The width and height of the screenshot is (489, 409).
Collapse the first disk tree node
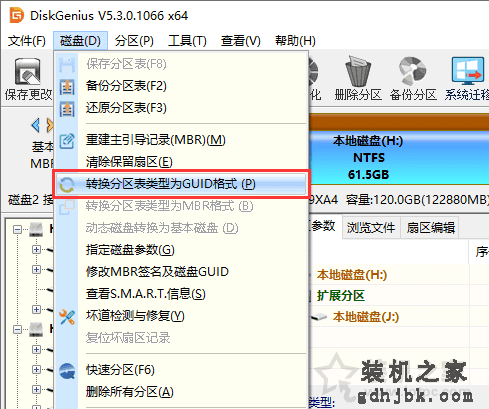point(17,229)
